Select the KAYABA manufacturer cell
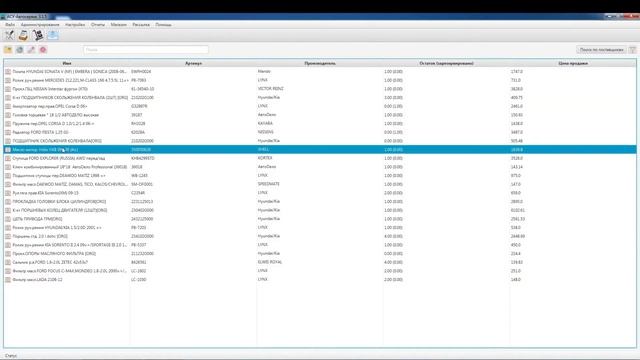640x360 pixels. click(x=265, y=123)
